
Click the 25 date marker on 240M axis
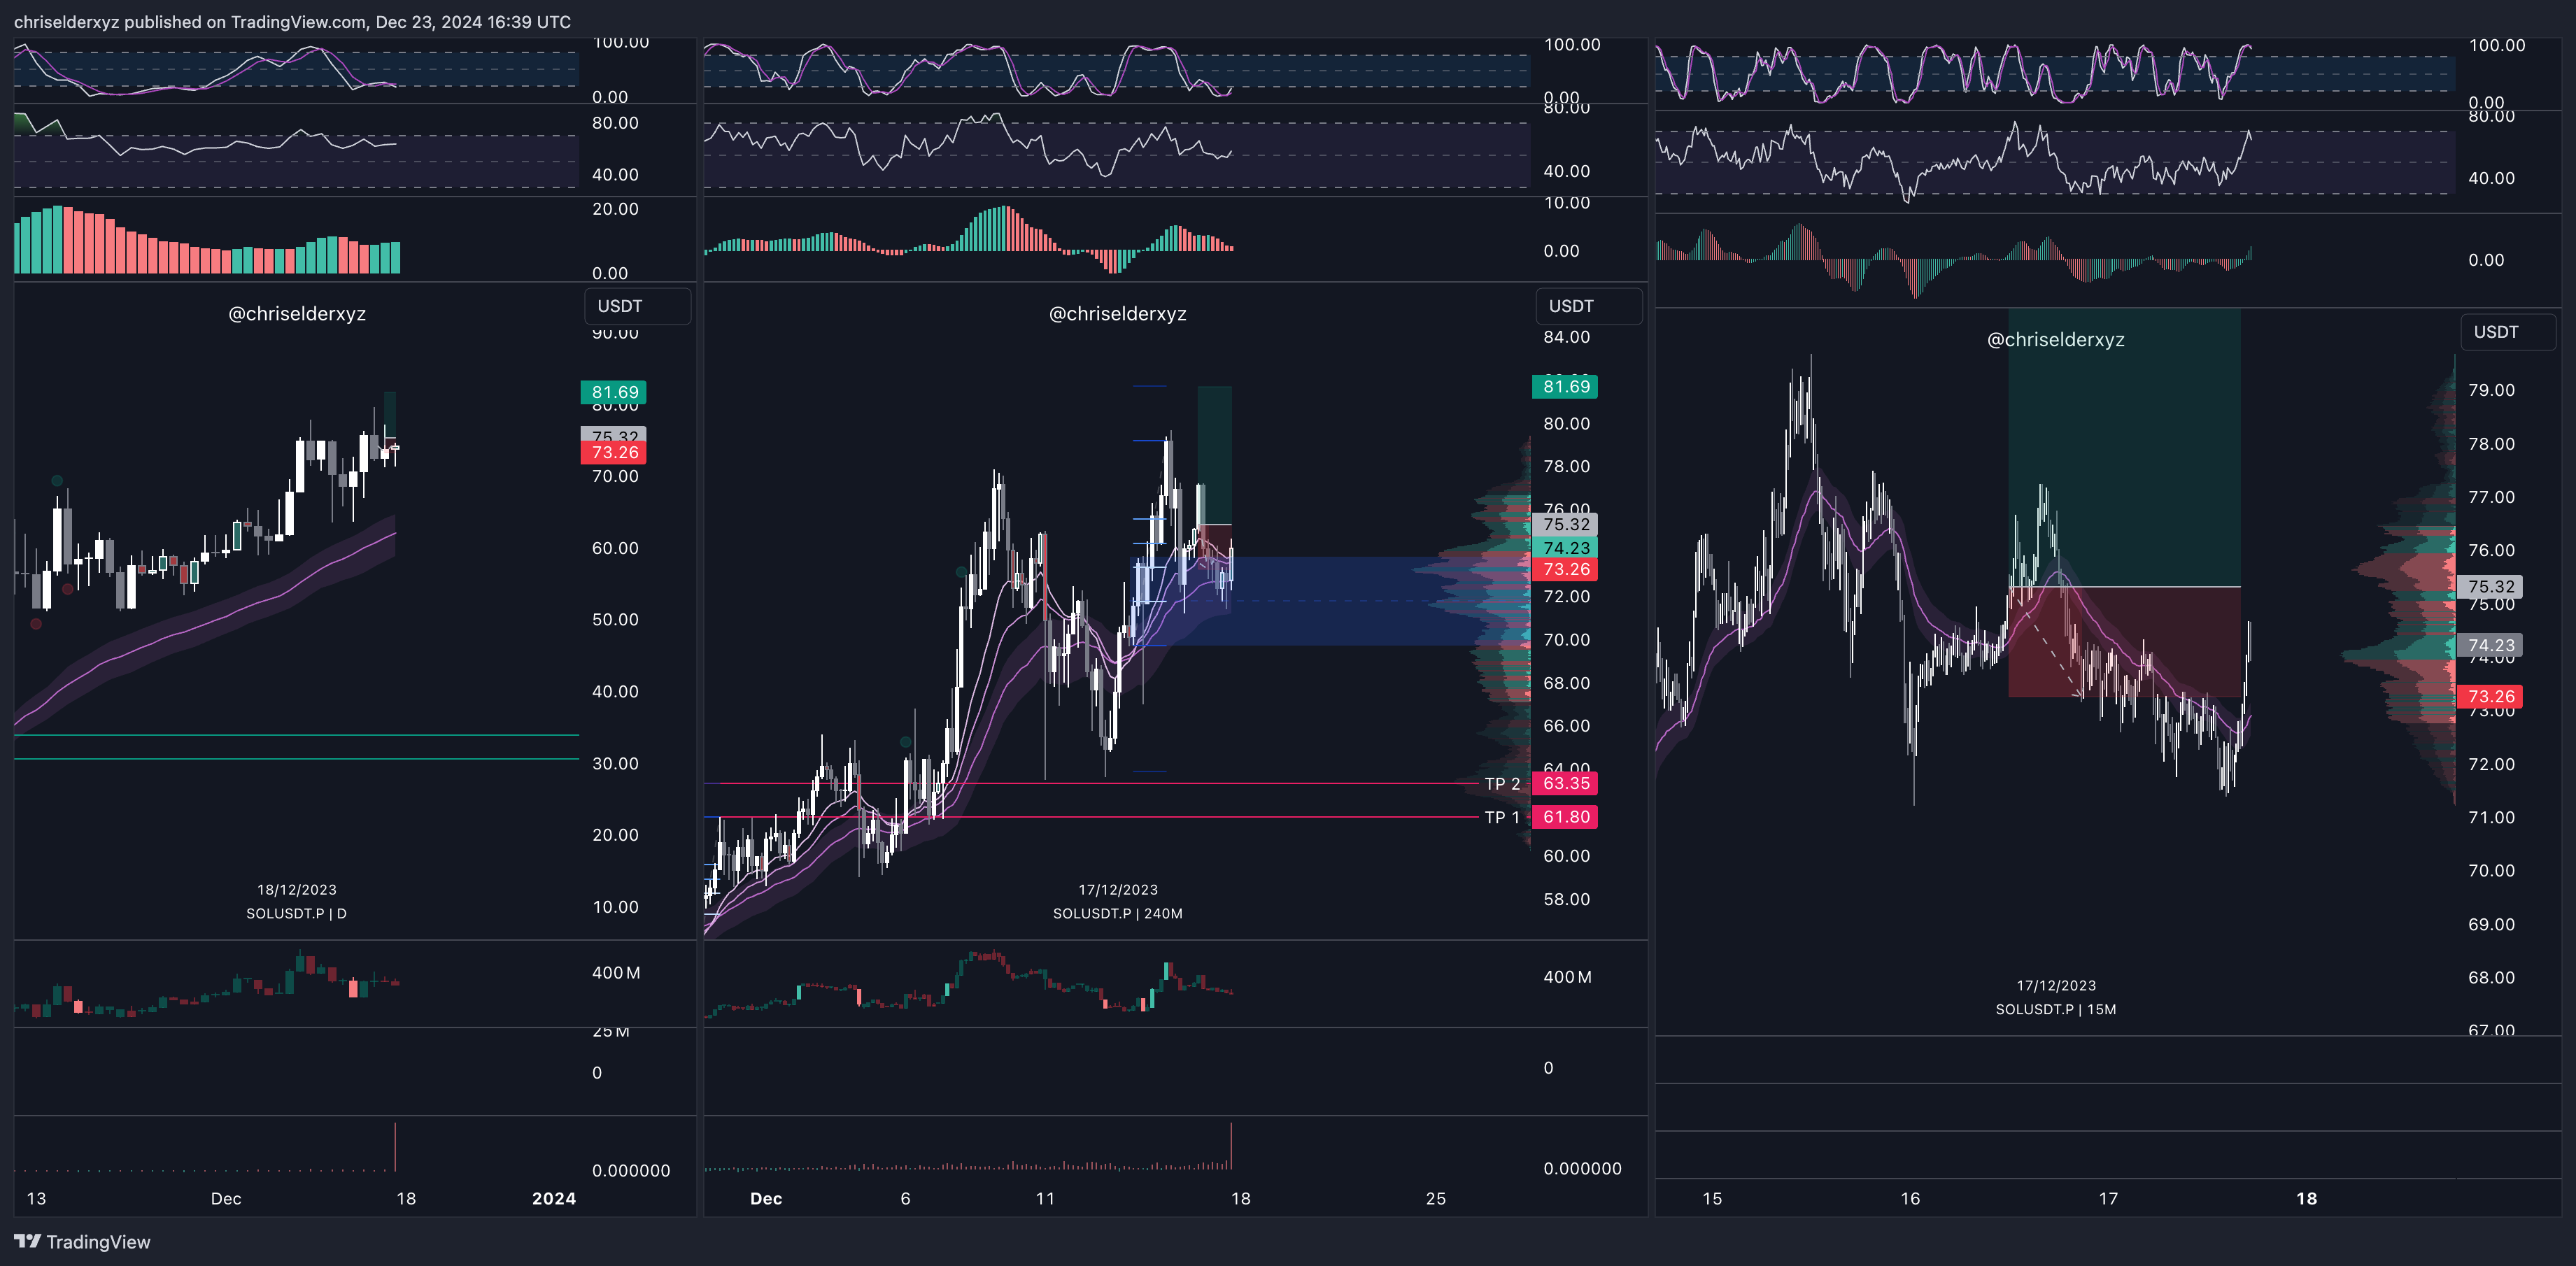click(1435, 1198)
